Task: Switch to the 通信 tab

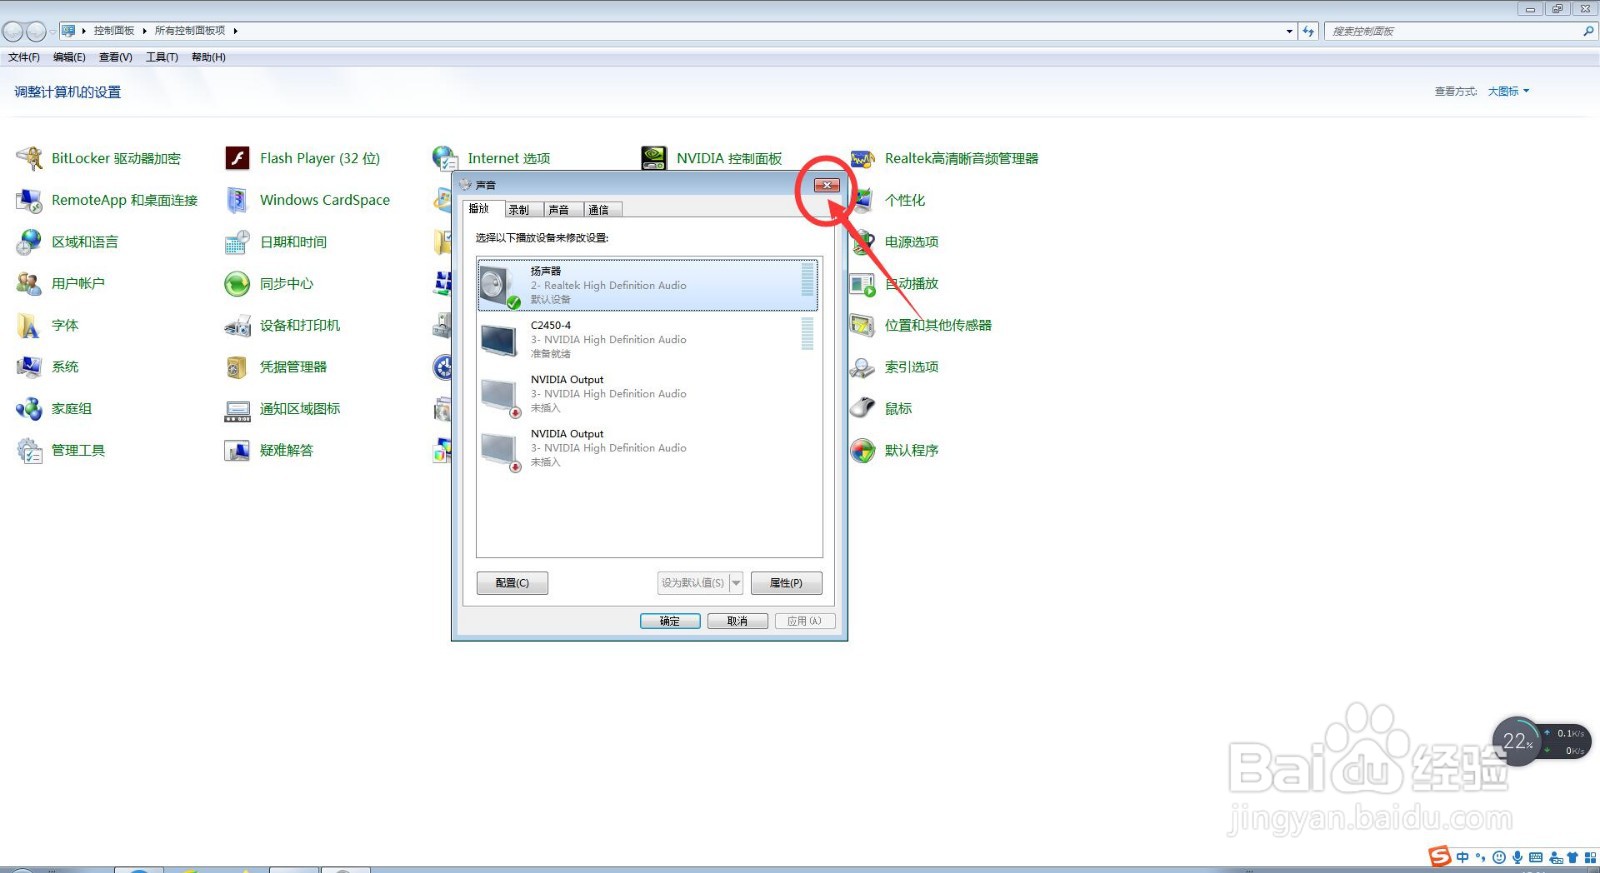Action: pyautogui.click(x=603, y=210)
